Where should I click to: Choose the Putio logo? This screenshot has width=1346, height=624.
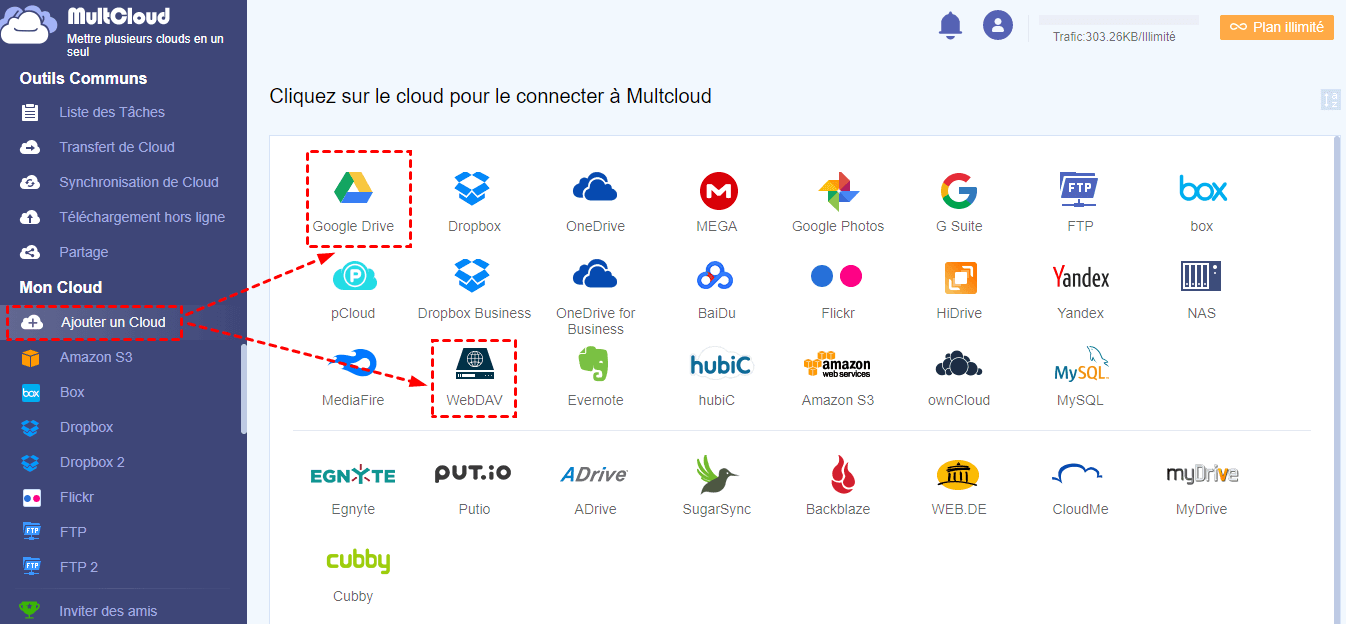(474, 473)
